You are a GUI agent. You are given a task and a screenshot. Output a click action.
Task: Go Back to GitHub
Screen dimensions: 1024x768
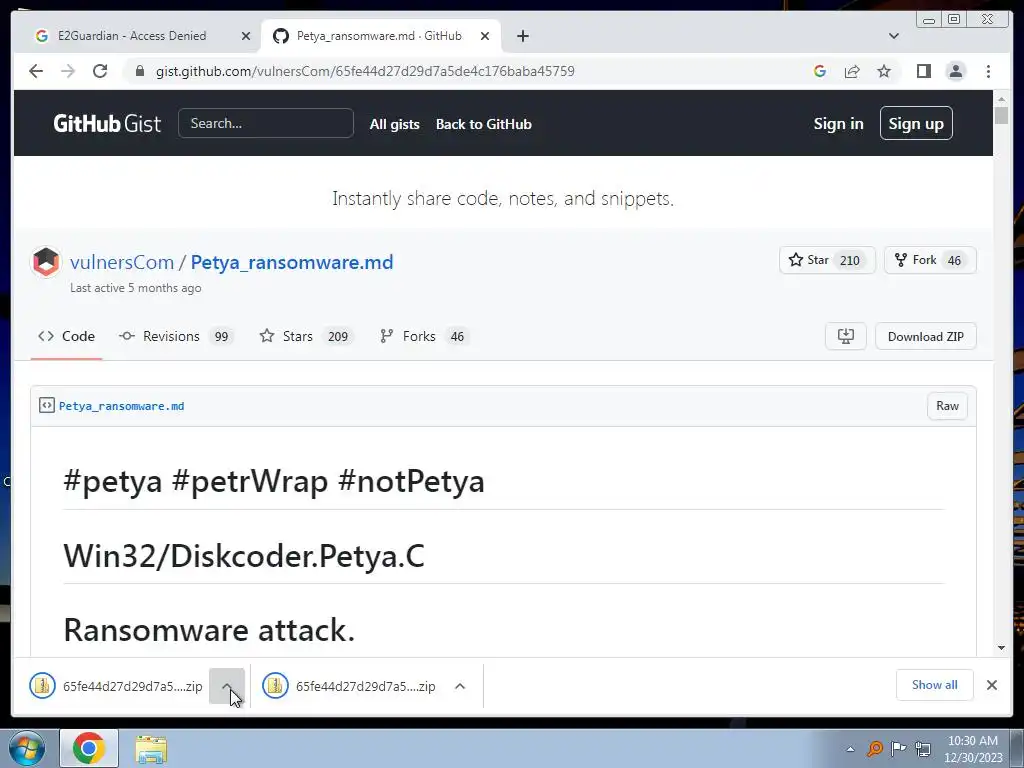[484, 124]
